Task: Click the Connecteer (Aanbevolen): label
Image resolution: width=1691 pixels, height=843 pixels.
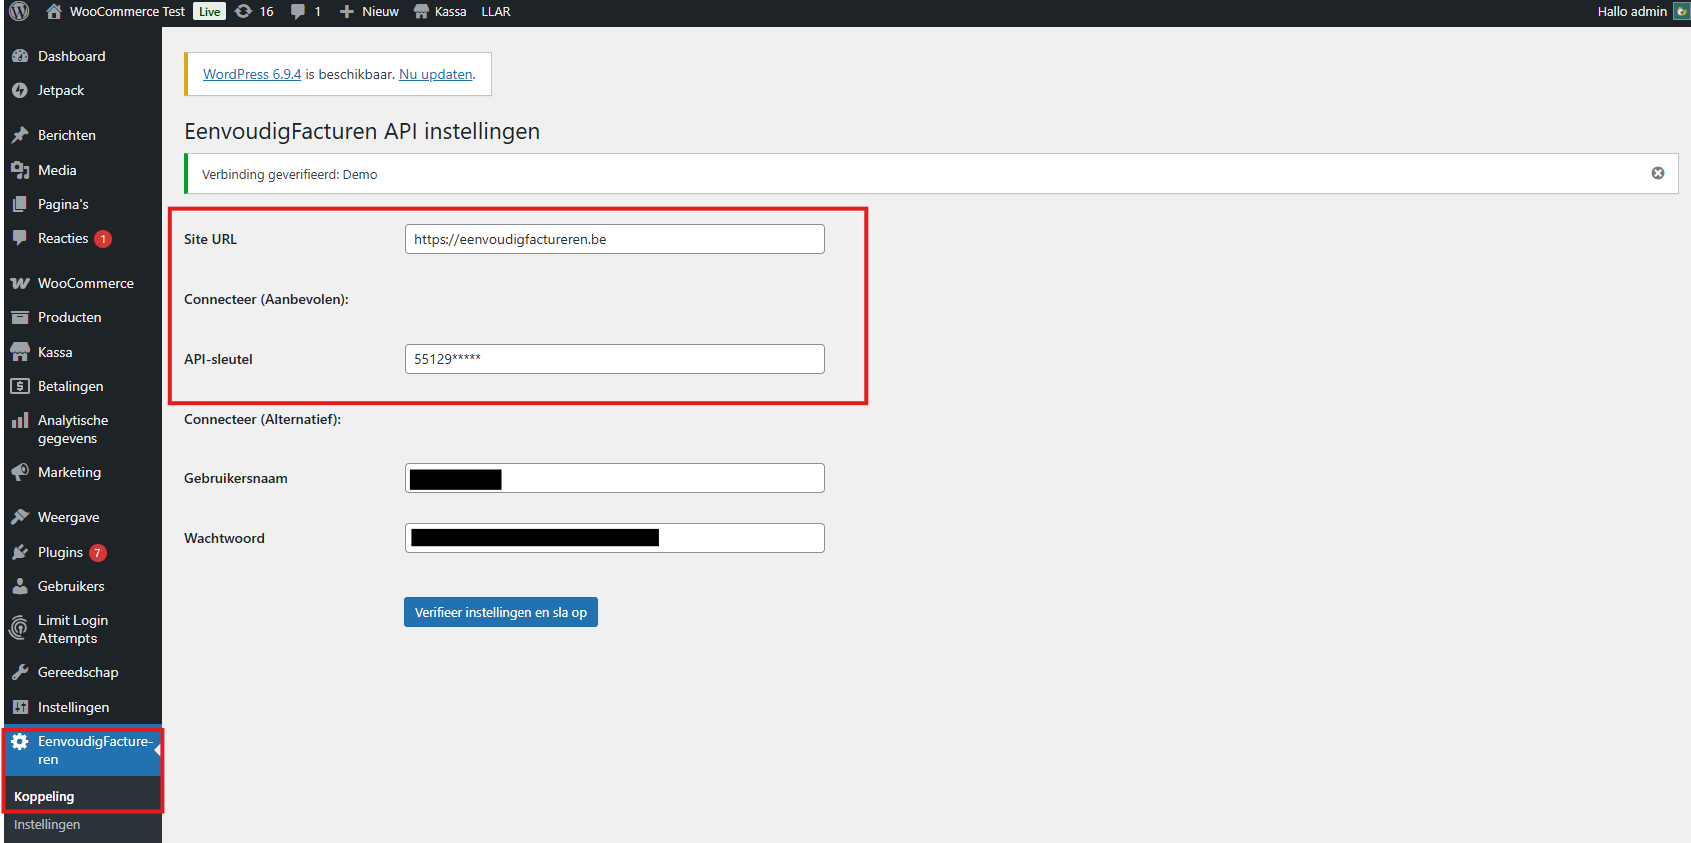Action: (x=266, y=299)
